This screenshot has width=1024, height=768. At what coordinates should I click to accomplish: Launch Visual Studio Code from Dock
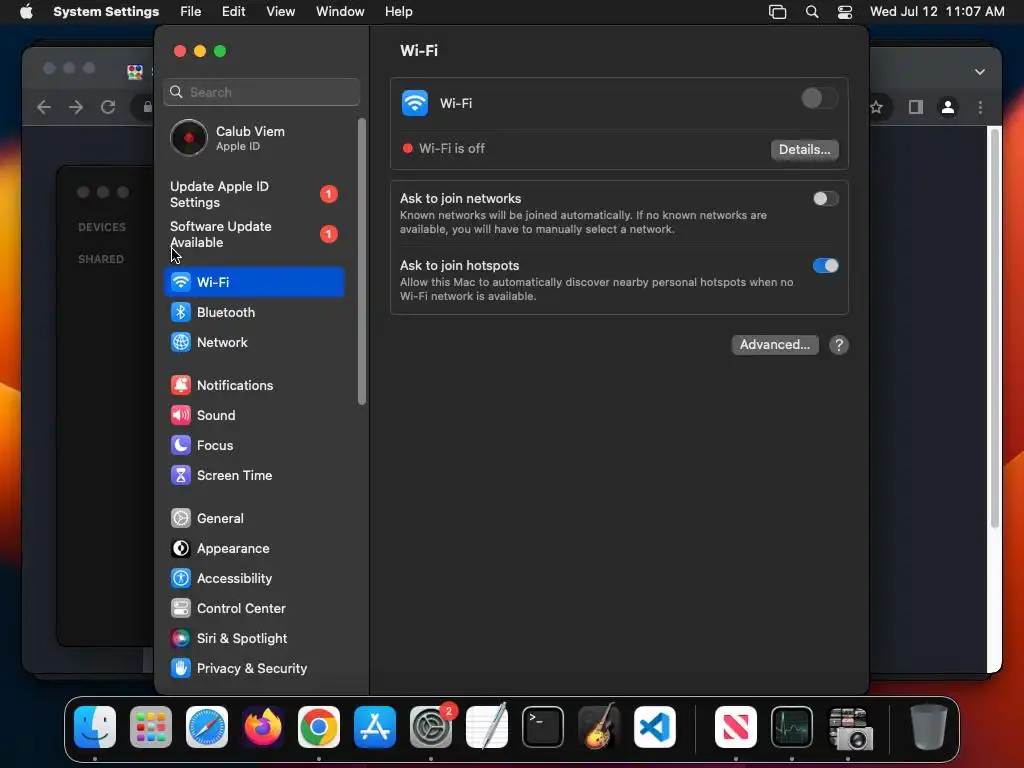[x=655, y=727]
